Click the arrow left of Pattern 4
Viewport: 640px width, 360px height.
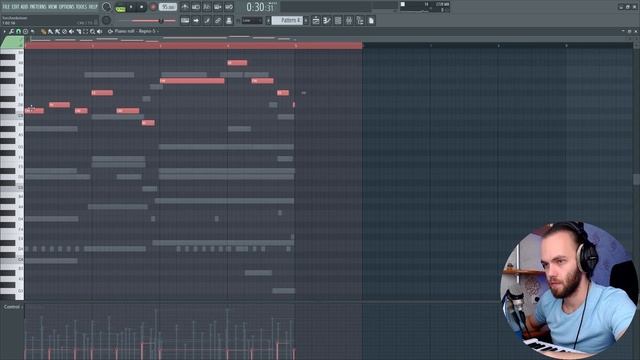click(x=269, y=20)
